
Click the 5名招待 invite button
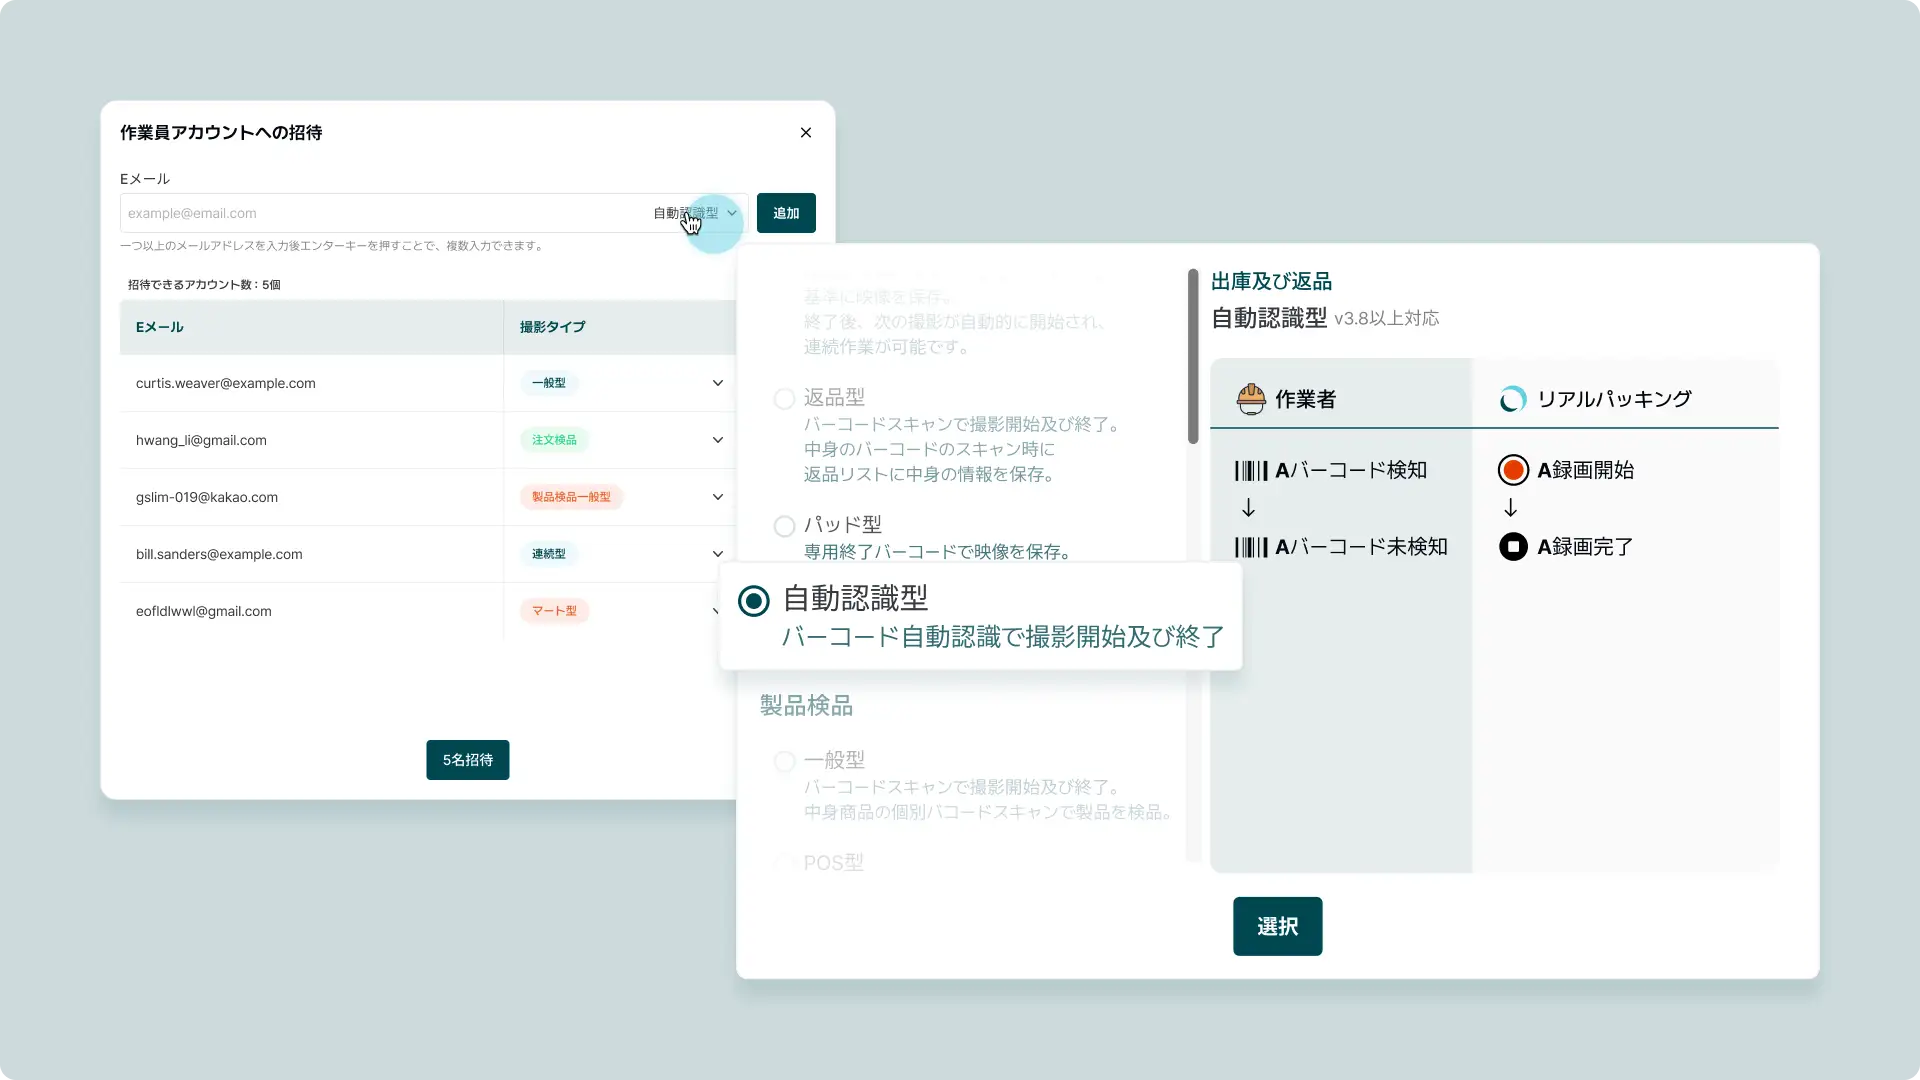point(467,760)
